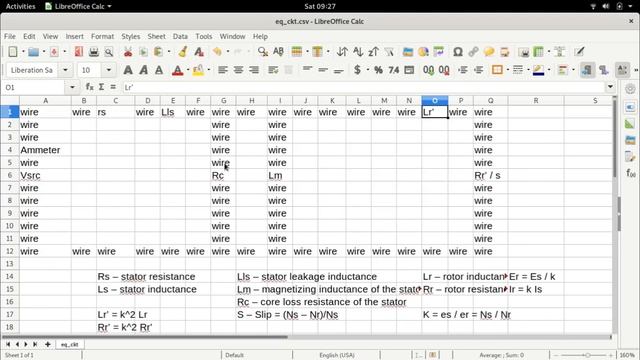Cut selection with scissors icon
The height and width of the screenshot is (360, 640).
(128, 52)
